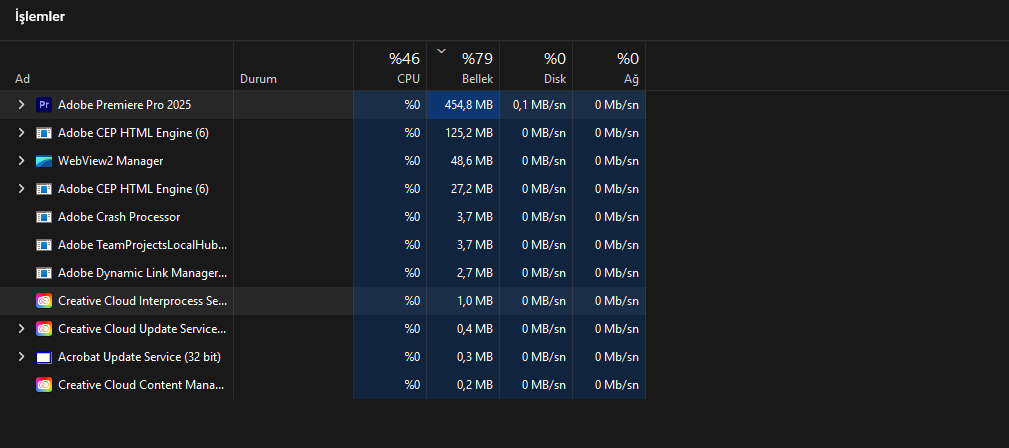Screen dimensions: 1009x448
Task: Click the Adobe TeamProjectsLocalHub process icon
Action: (44, 245)
